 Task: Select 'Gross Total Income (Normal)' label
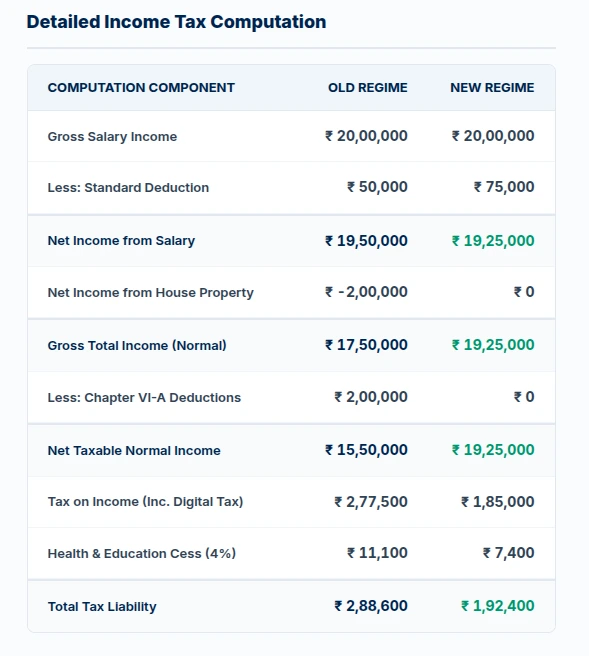coord(137,346)
